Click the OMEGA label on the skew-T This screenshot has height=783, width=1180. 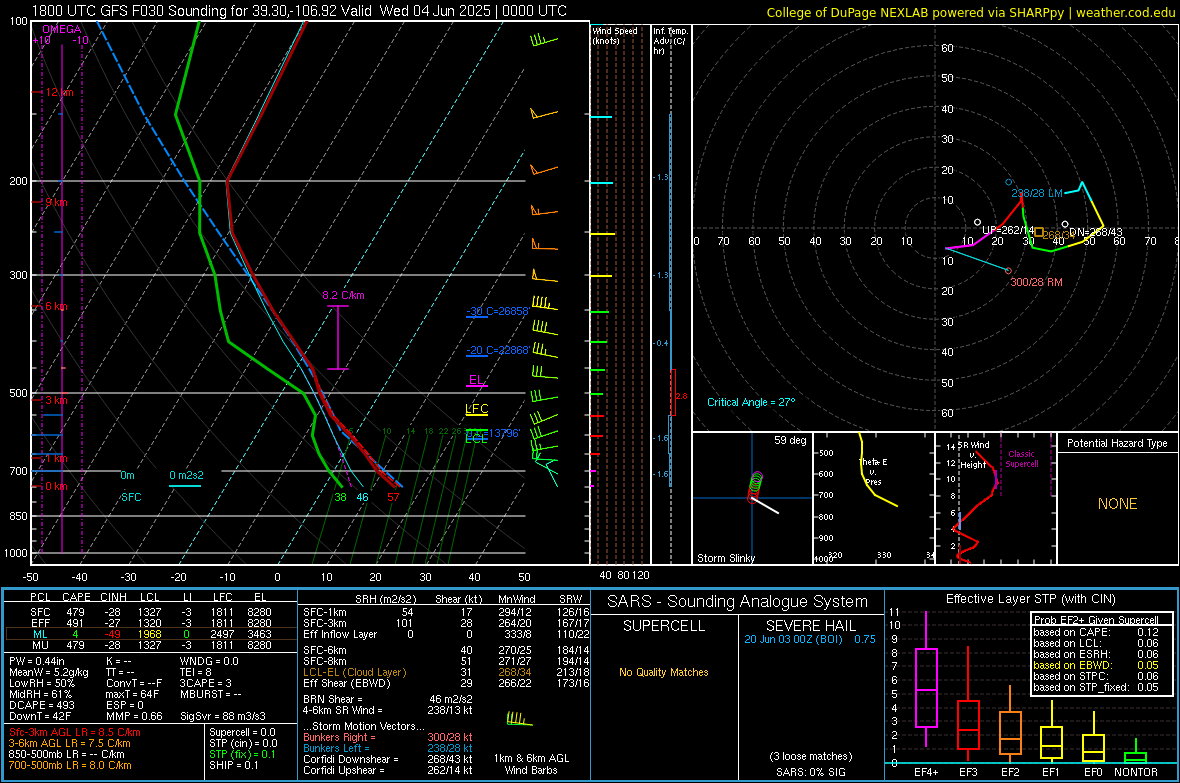click(x=62, y=29)
